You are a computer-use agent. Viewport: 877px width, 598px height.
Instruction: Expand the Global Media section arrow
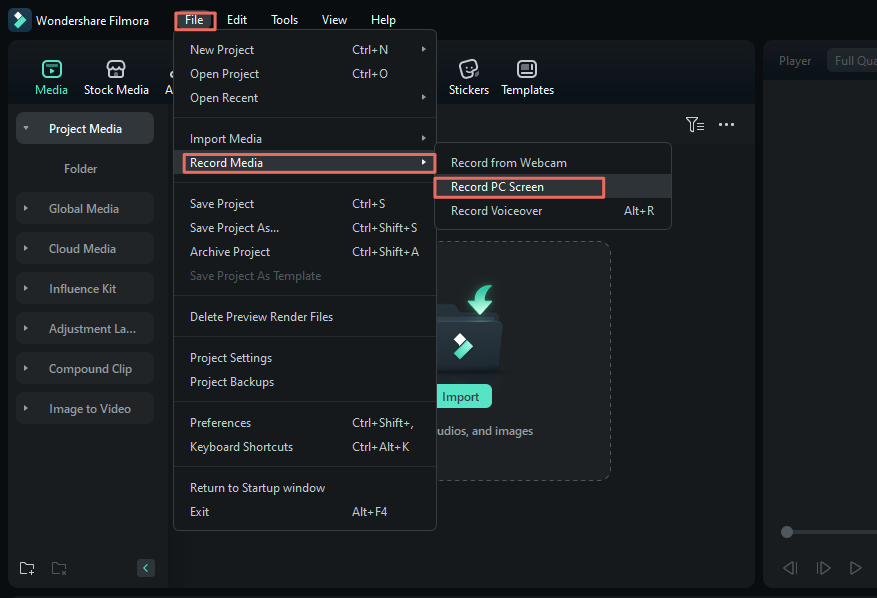(x=26, y=208)
